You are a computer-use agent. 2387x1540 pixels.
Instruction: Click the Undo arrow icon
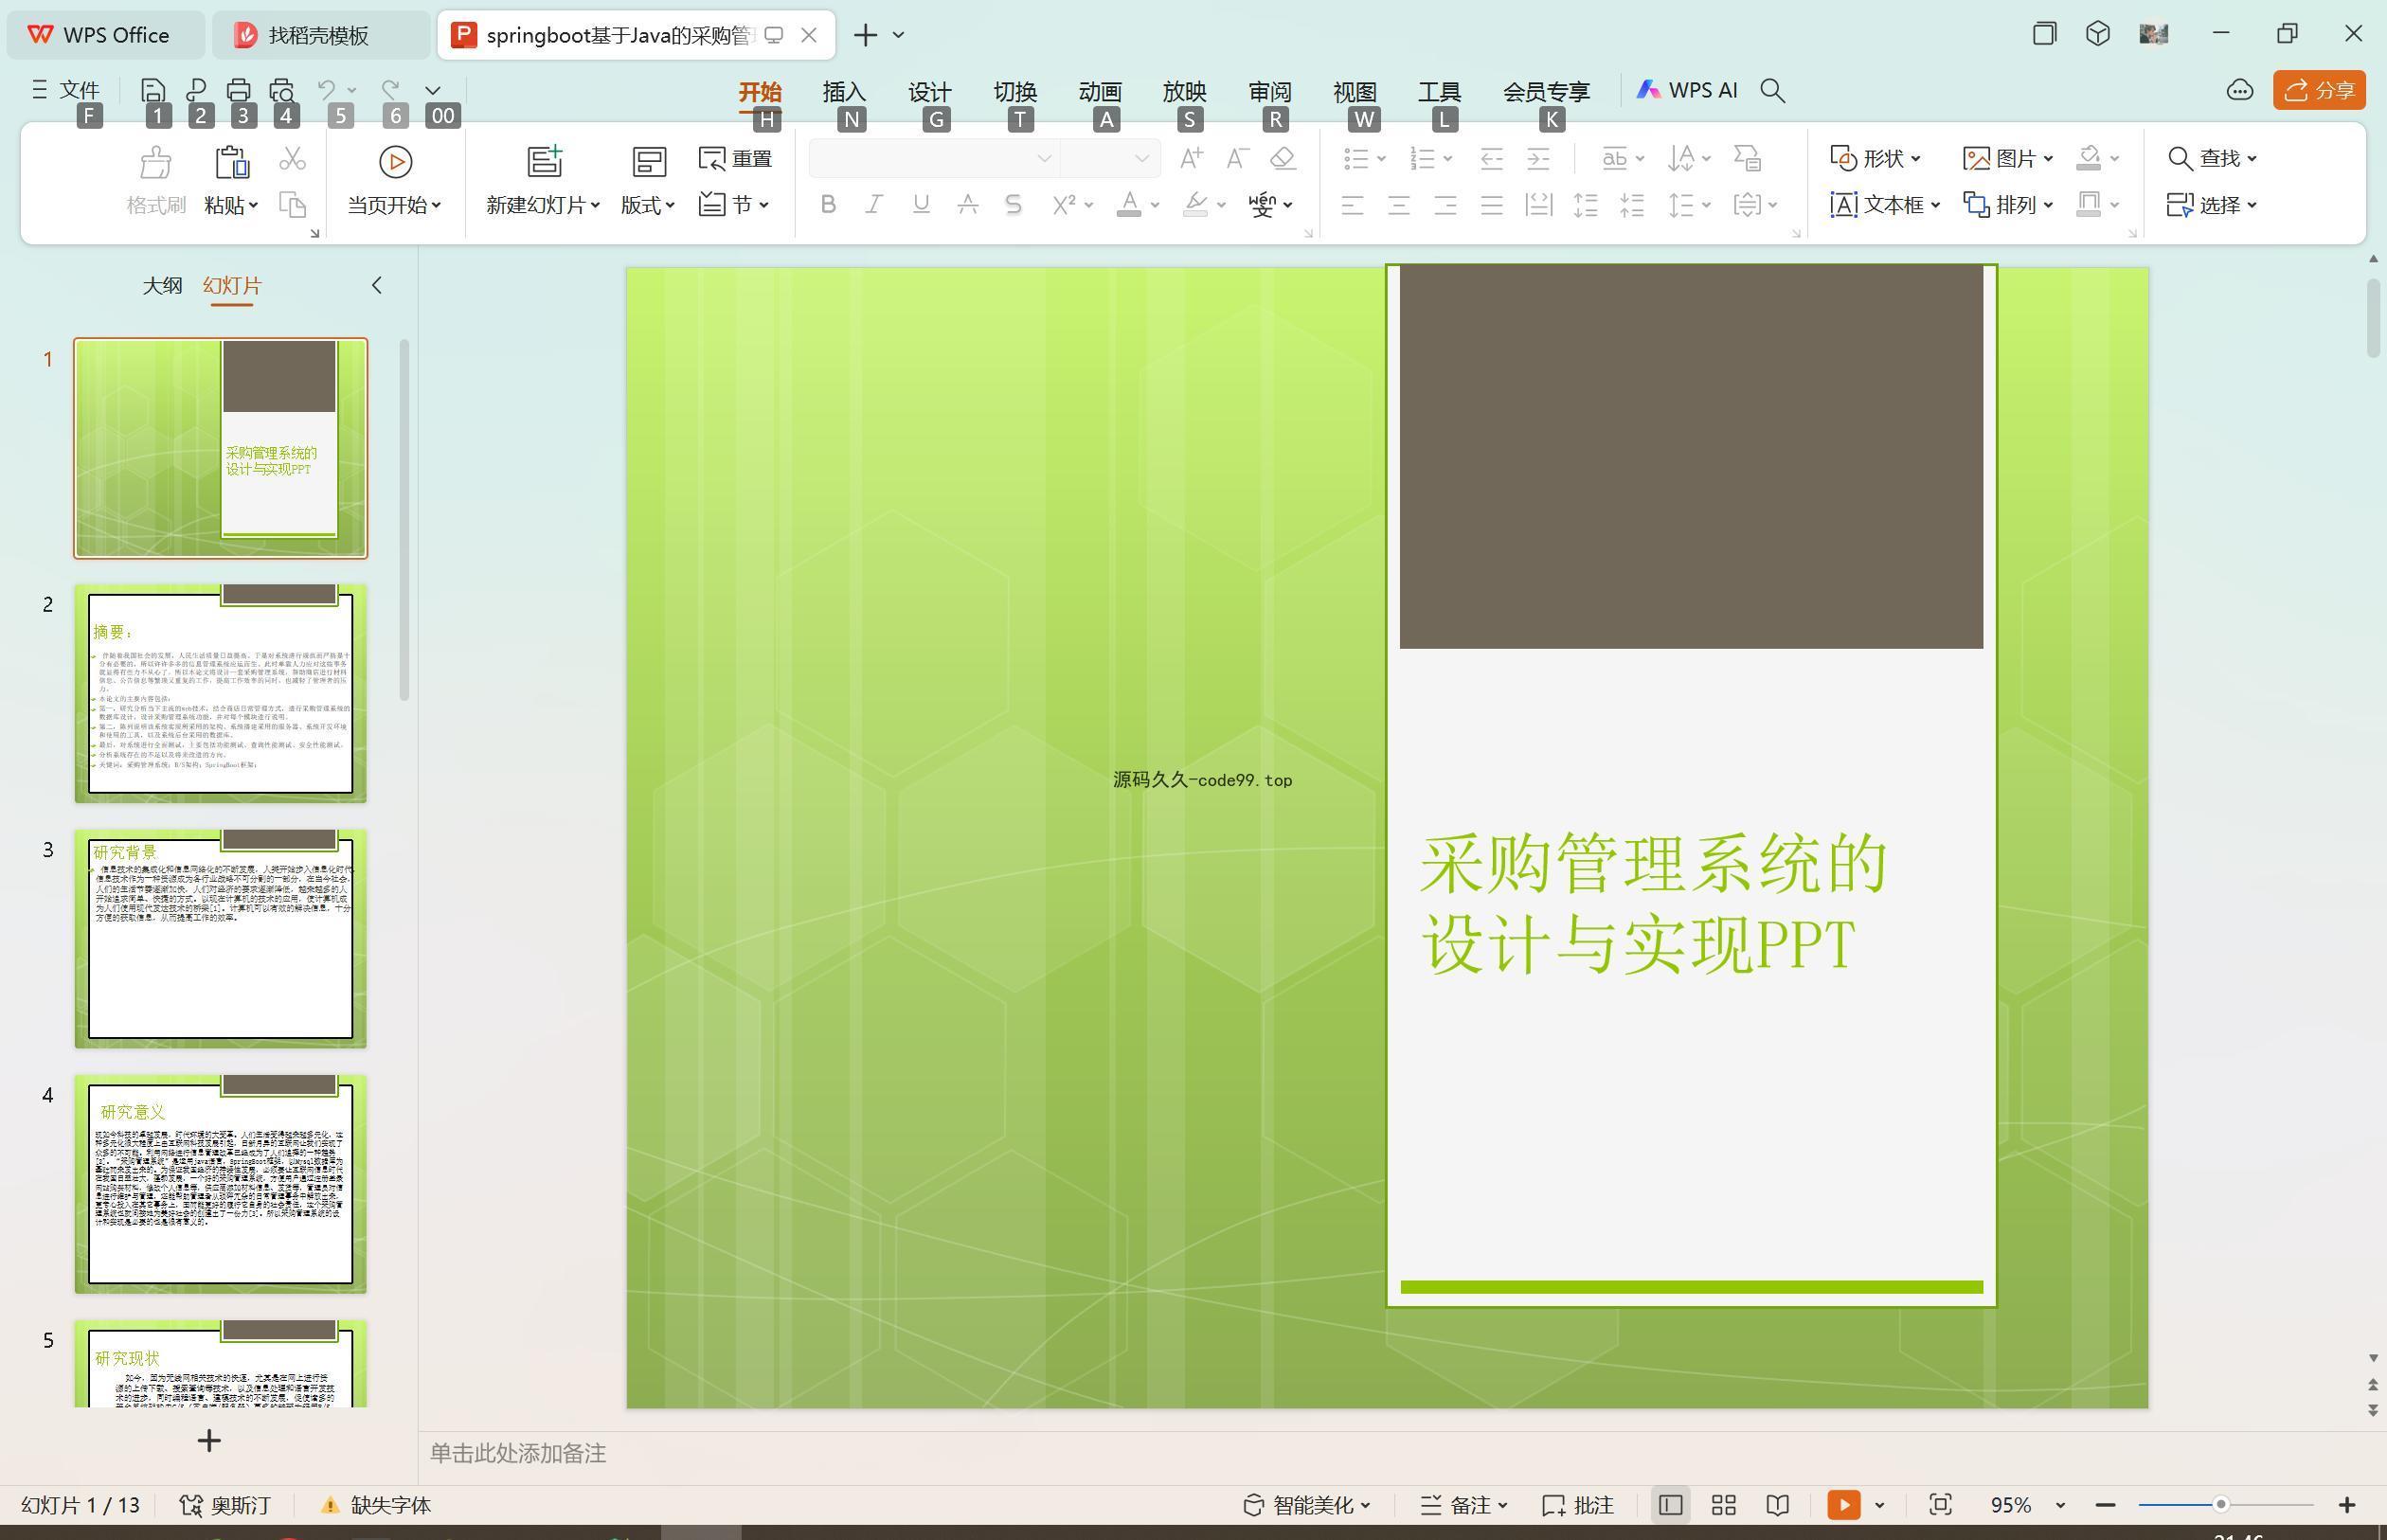326,90
